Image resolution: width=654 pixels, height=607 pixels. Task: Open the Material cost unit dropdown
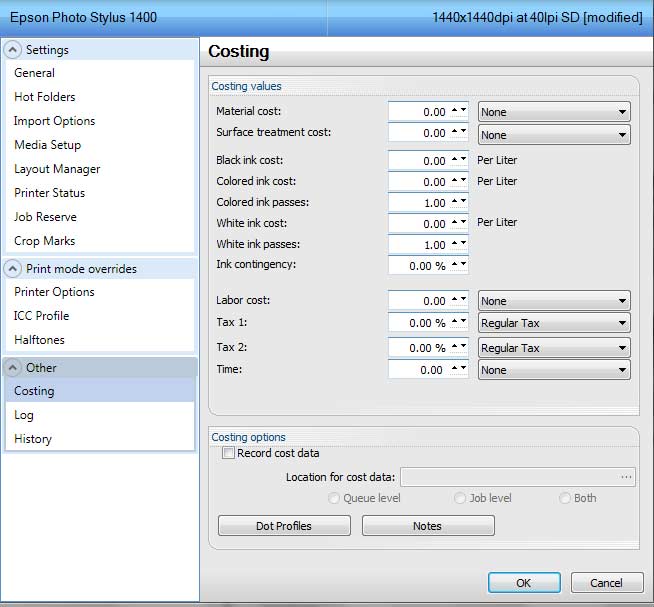(554, 112)
